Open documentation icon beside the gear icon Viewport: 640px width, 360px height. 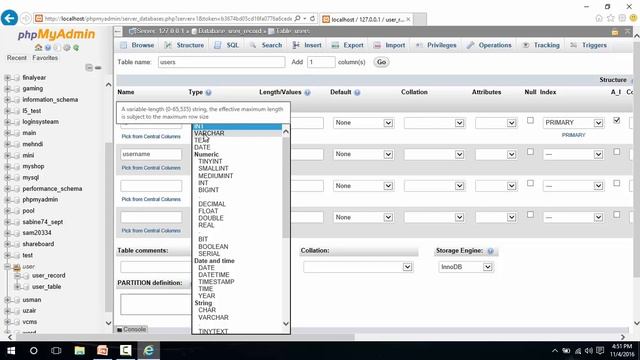click(x=57, y=47)
